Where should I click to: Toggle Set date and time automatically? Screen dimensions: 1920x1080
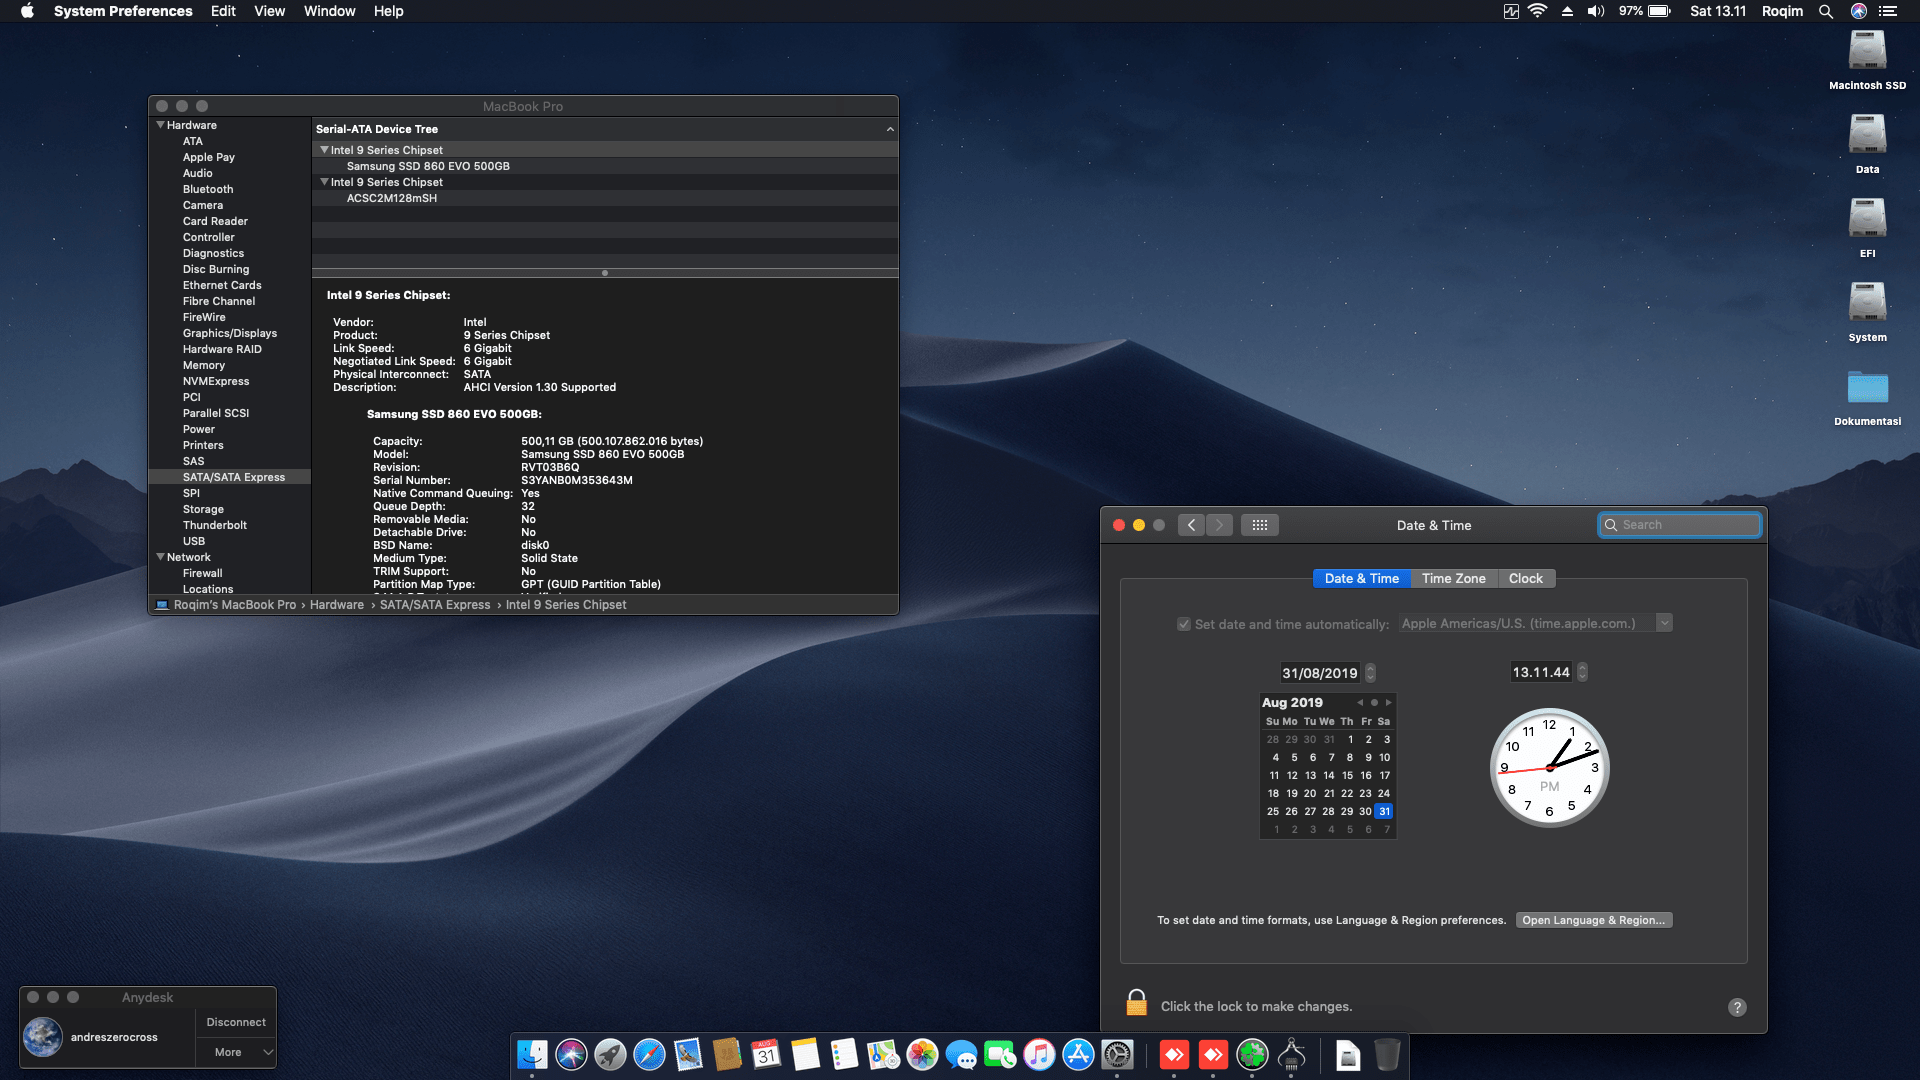(1184, 624)
